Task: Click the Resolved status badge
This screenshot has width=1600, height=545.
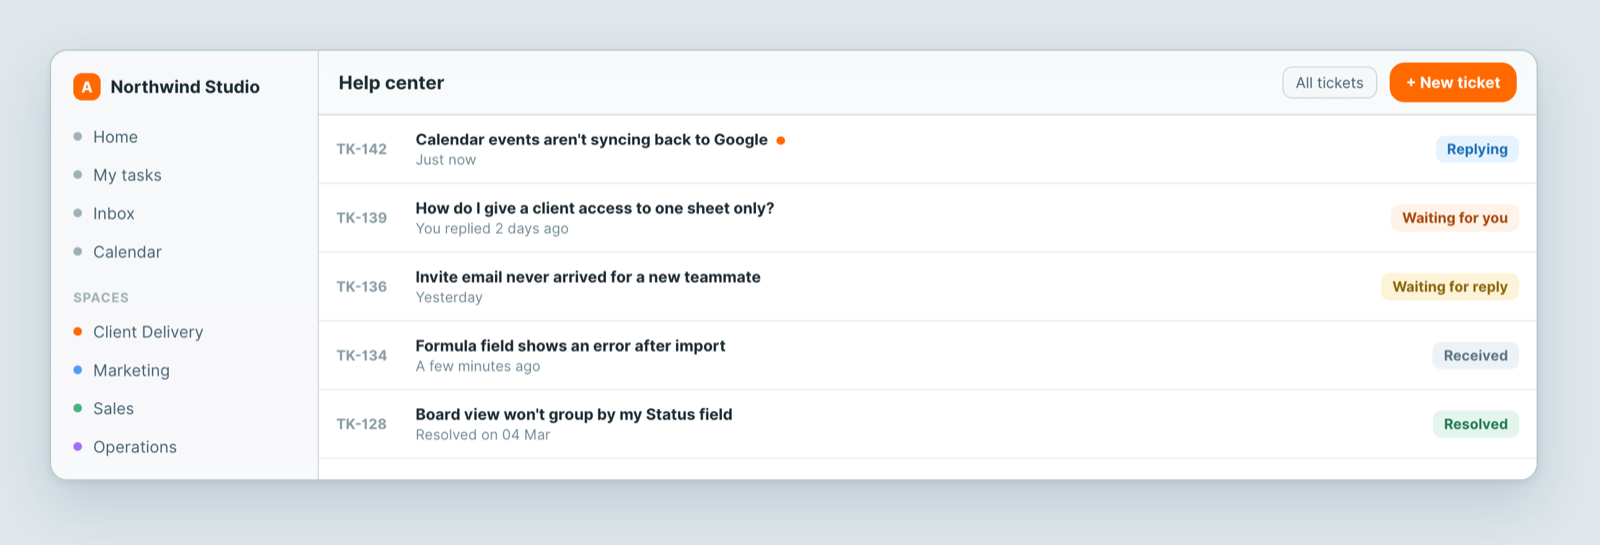Action: pos(1475,424)
